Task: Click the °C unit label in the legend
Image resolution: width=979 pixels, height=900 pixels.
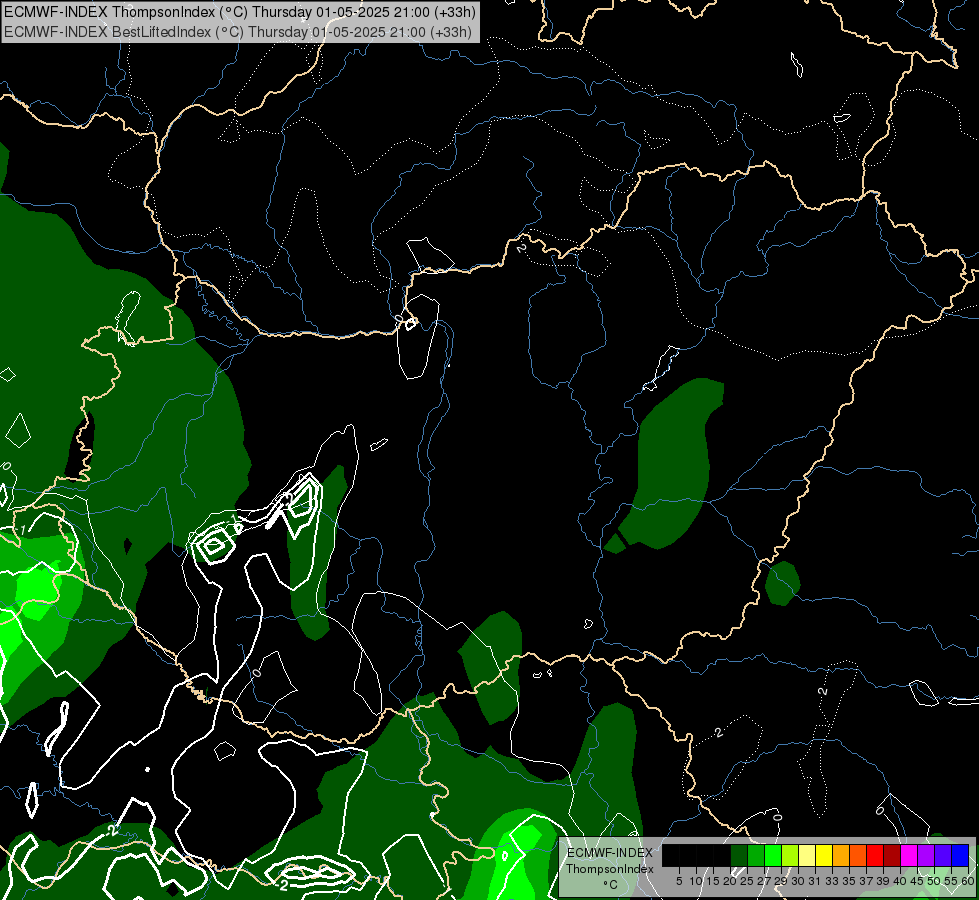Action: [611, 884]
